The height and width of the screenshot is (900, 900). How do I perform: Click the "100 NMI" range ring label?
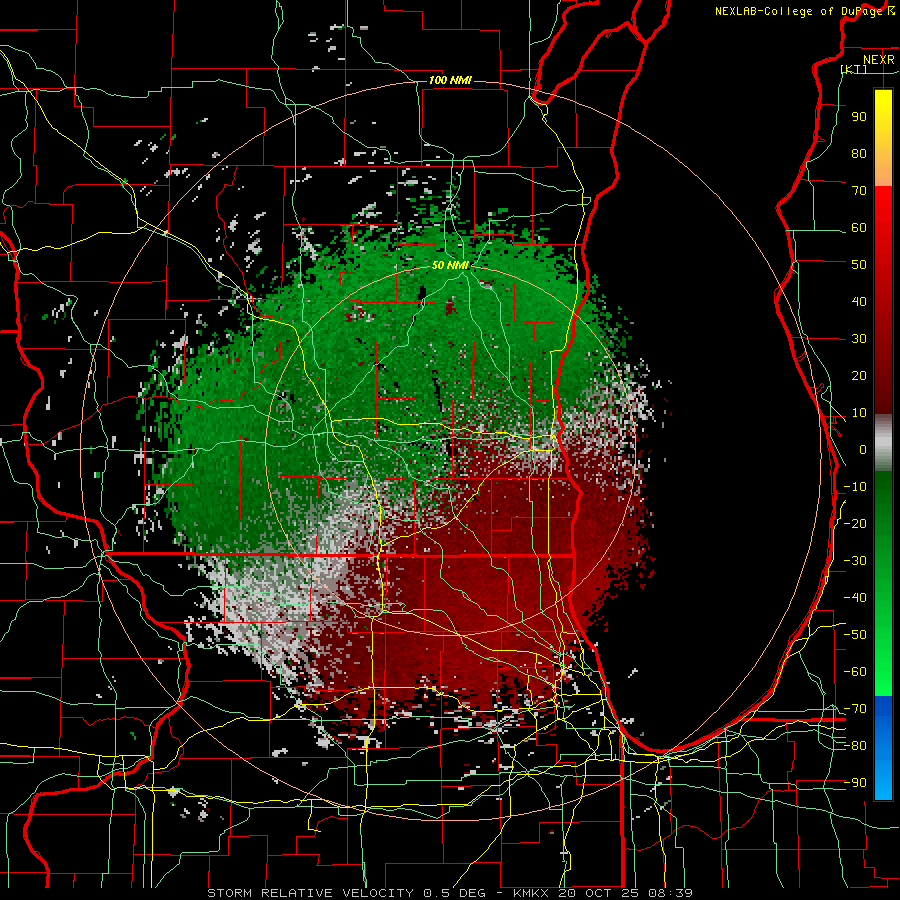(450, 80)
